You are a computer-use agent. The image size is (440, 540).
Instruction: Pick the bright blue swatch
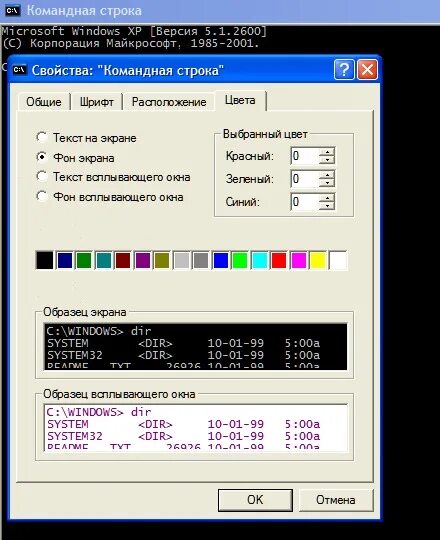221,260
